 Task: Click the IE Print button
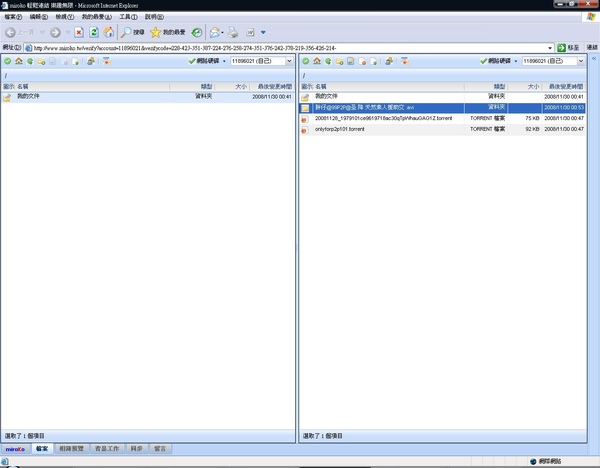[233, 33]
